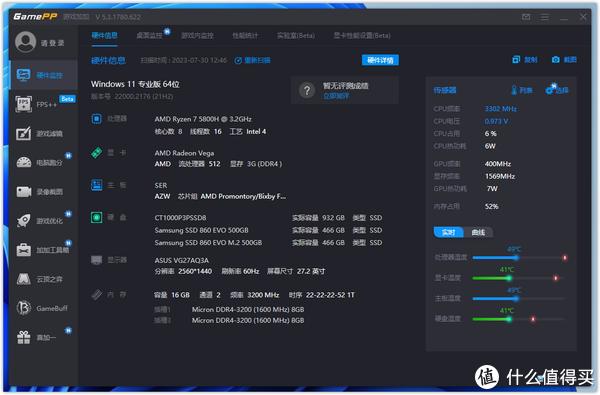Click the 'AMD Radeon Vega' text
Screen dimensions: 600x395
point(184,153)
